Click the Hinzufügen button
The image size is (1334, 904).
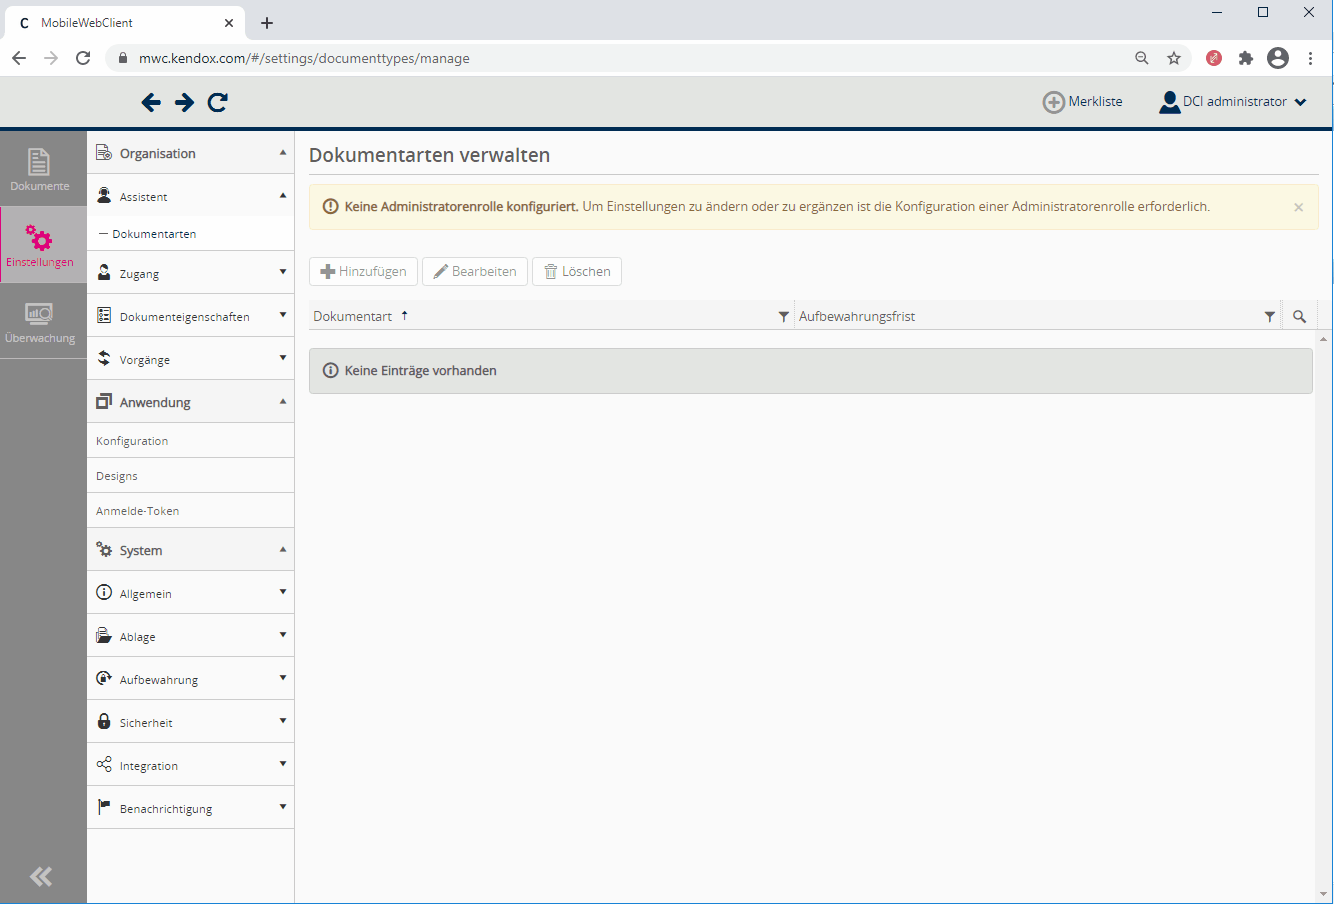pos(363,272)
